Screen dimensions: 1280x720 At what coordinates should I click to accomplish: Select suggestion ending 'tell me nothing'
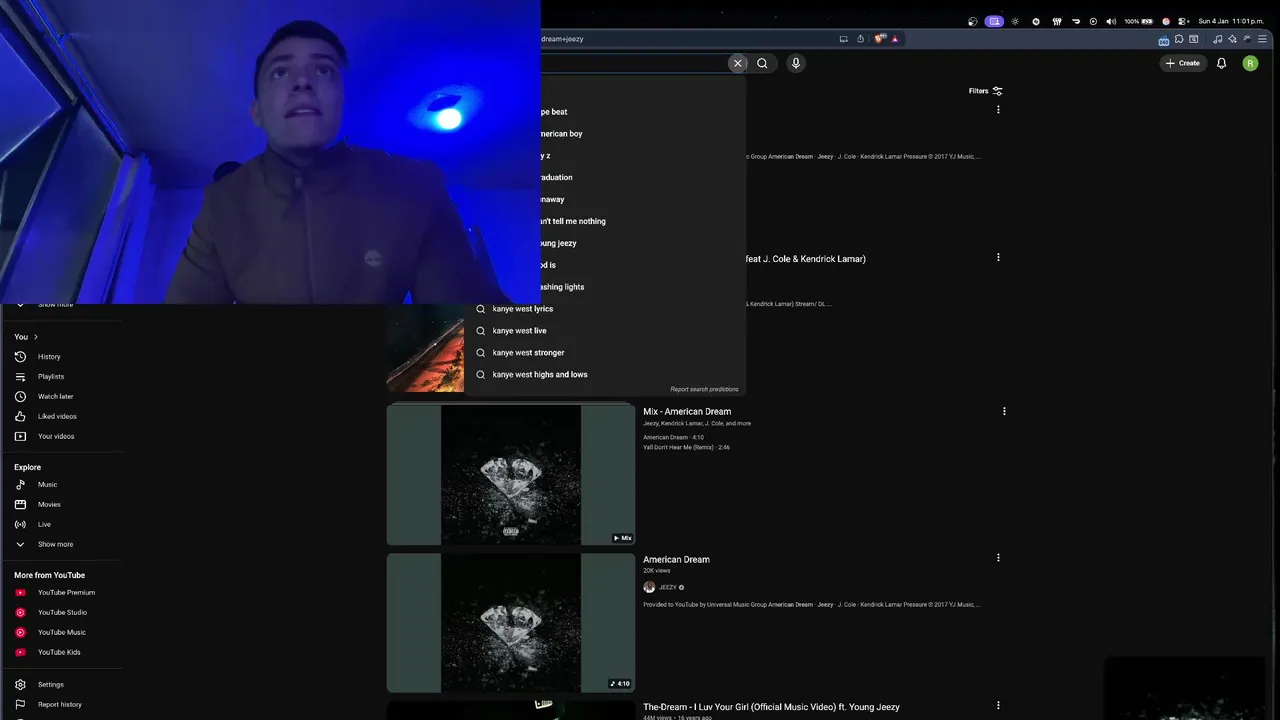click(x=643, y=221)
